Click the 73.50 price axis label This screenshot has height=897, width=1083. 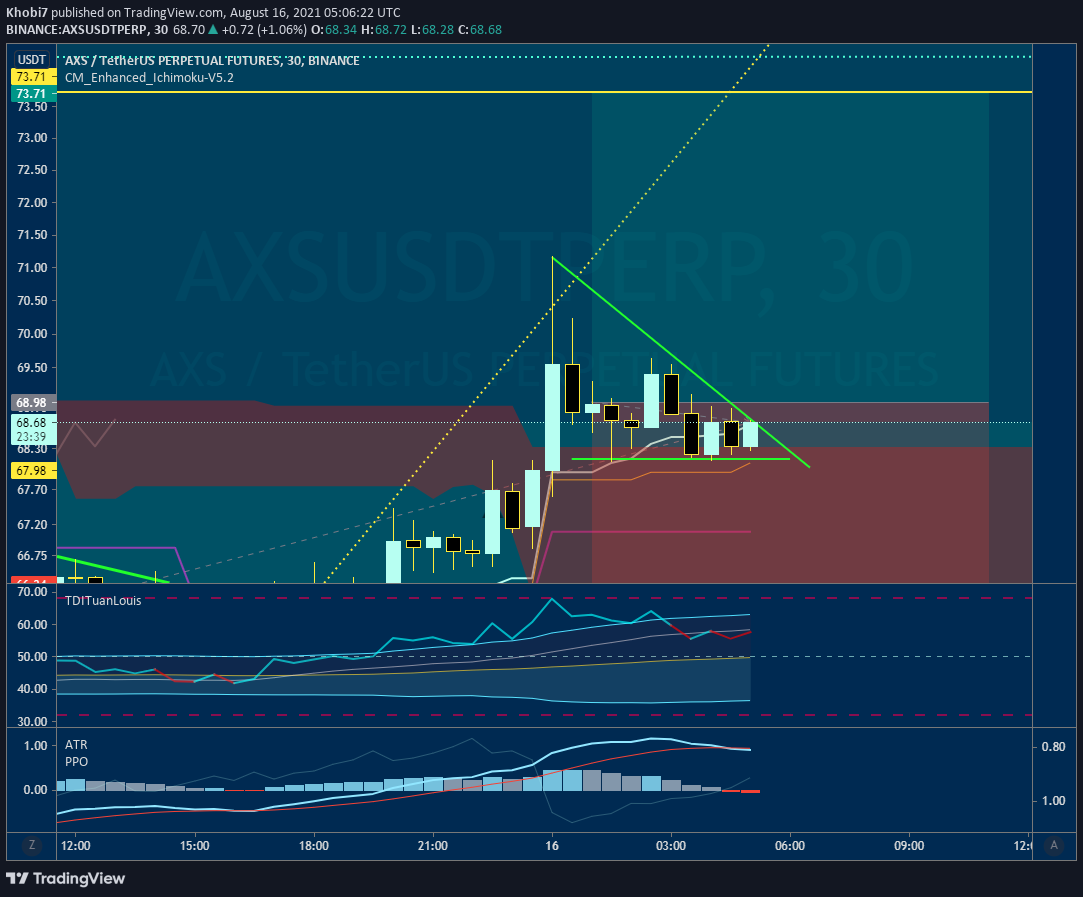pos(32,106)
